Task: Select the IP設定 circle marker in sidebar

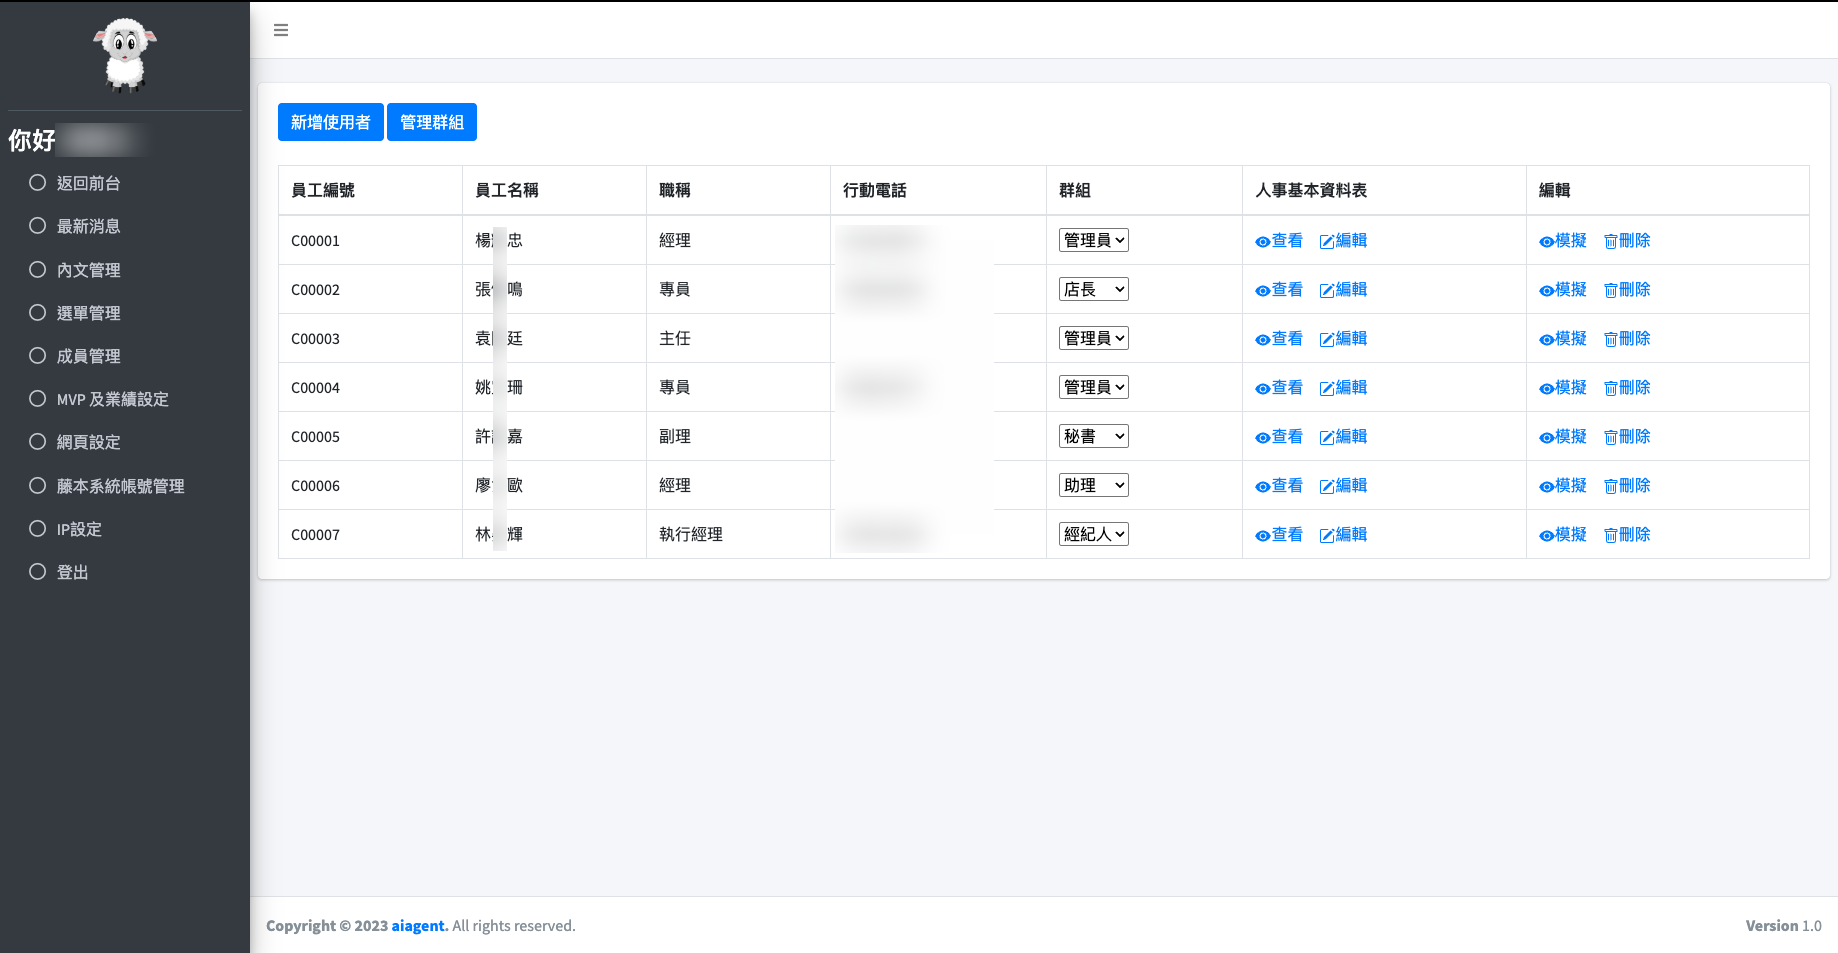Action: [x=38, y=529]
